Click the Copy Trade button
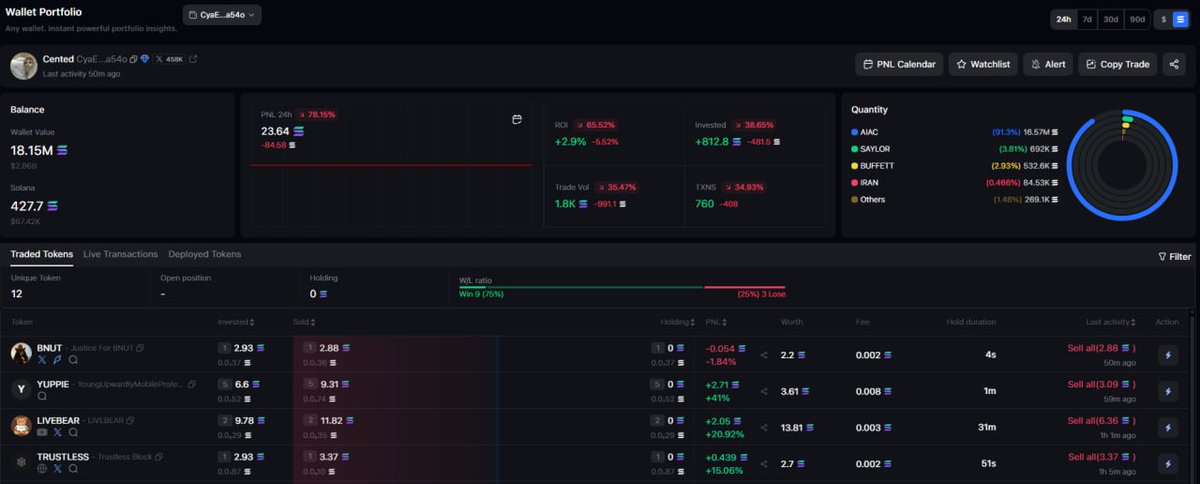1200x484 pixels. (x=1117, y=64)
